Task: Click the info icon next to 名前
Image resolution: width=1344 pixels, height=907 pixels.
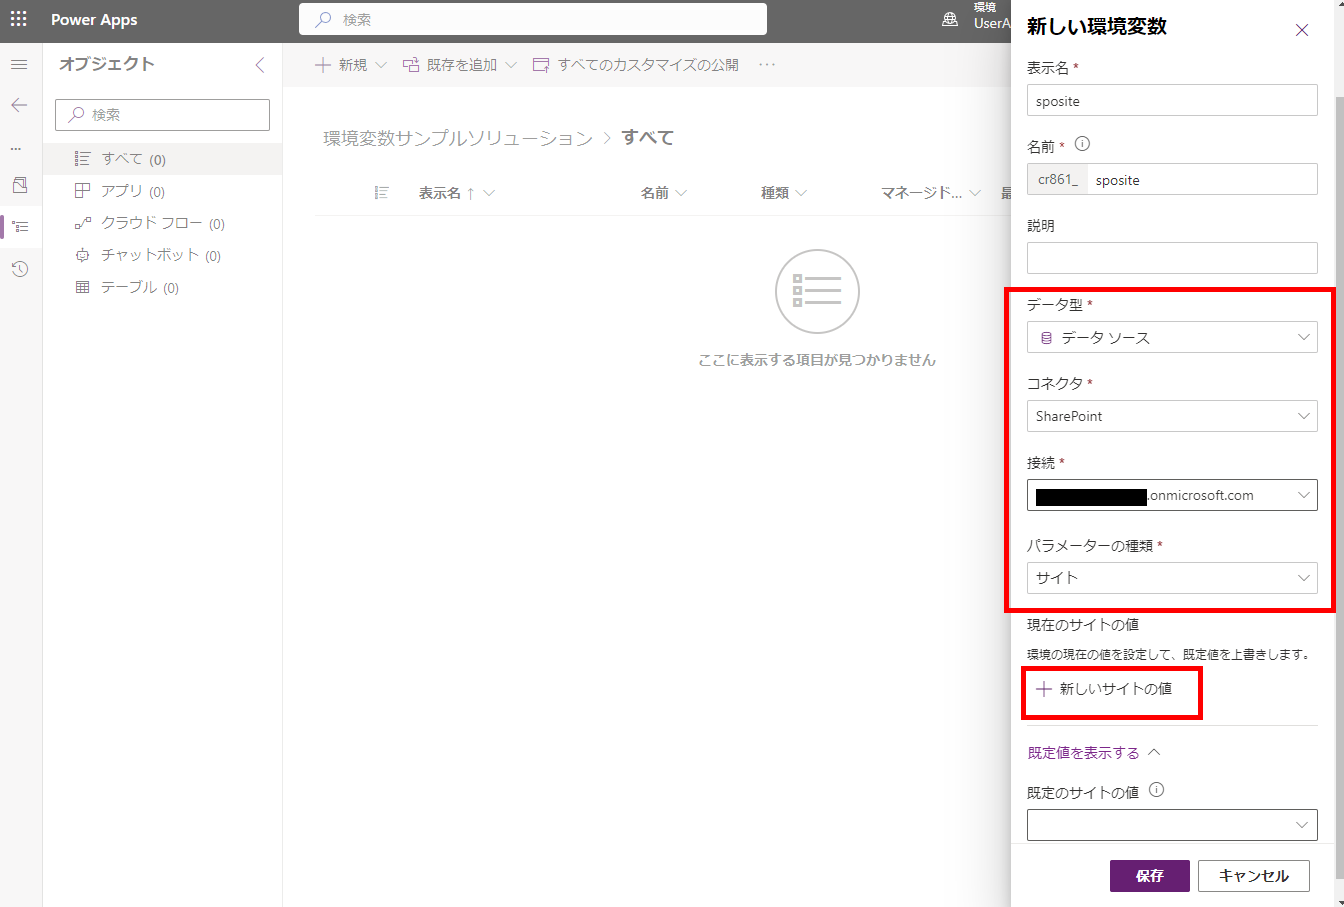Action: pos(1082,145)
